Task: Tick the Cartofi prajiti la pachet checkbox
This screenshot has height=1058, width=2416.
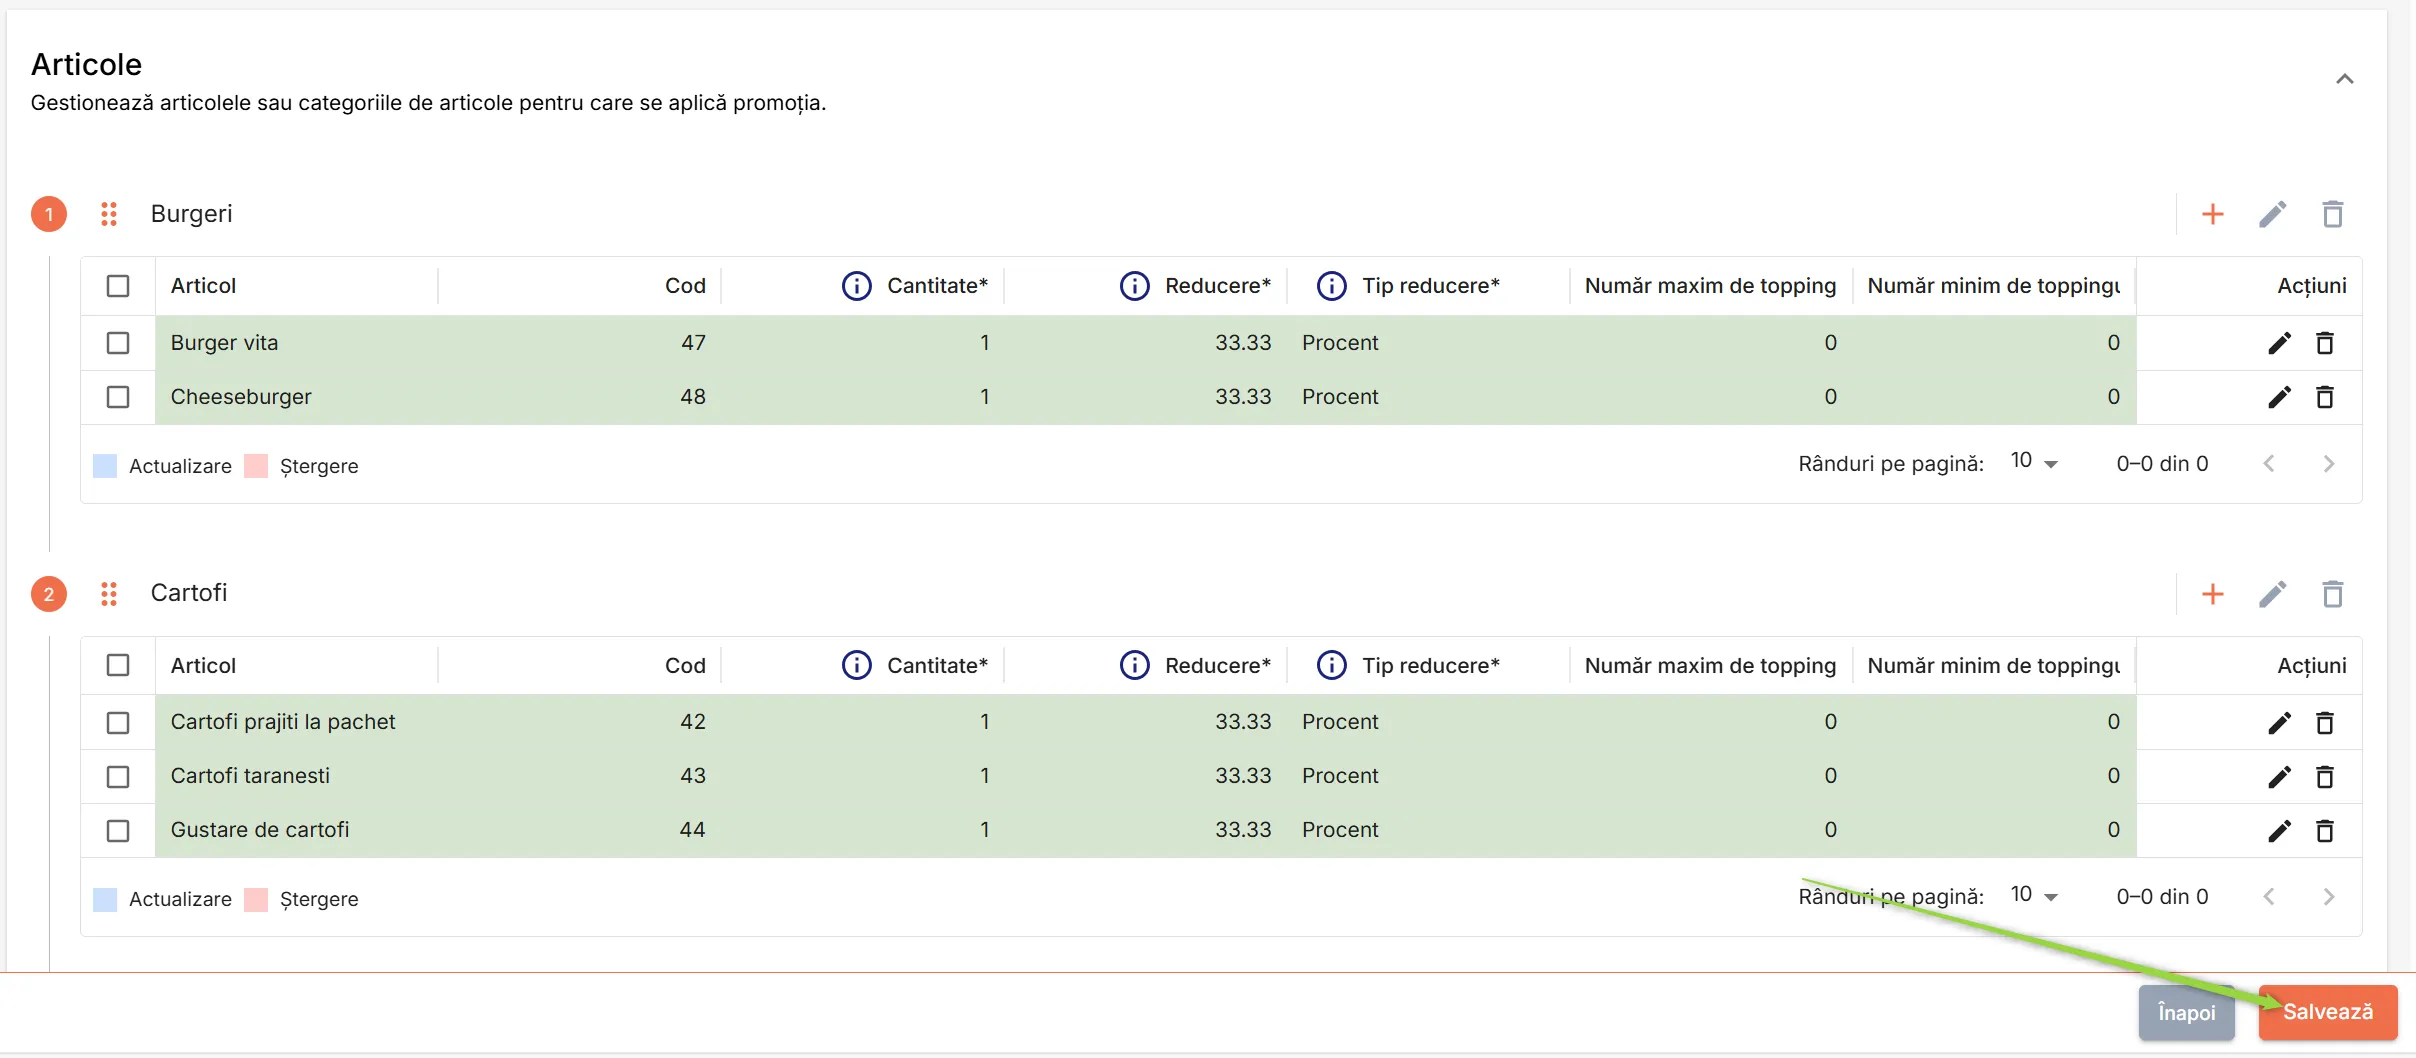Action: 118,723
